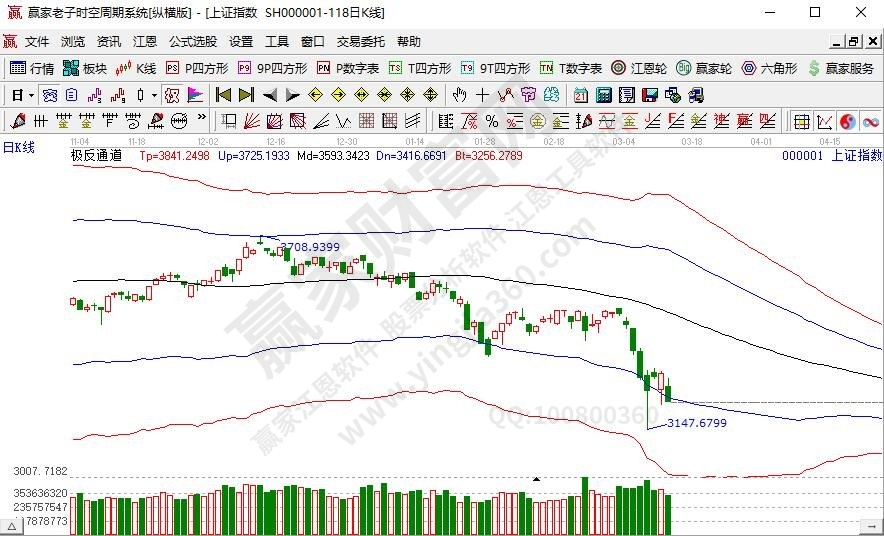This screenshot has height=536, width=884.
Task: Click the square with dimension marks icon
Action: tap(229, 121)
